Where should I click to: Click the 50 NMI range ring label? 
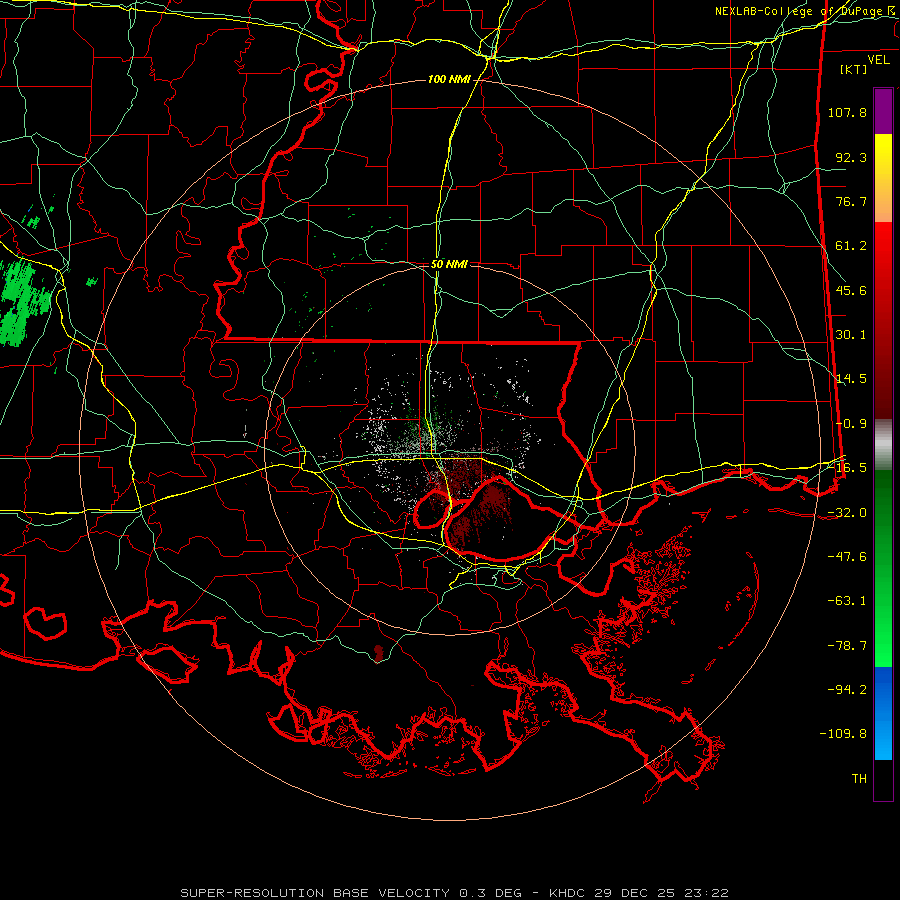pyautogui.click(x=449, y=264)
